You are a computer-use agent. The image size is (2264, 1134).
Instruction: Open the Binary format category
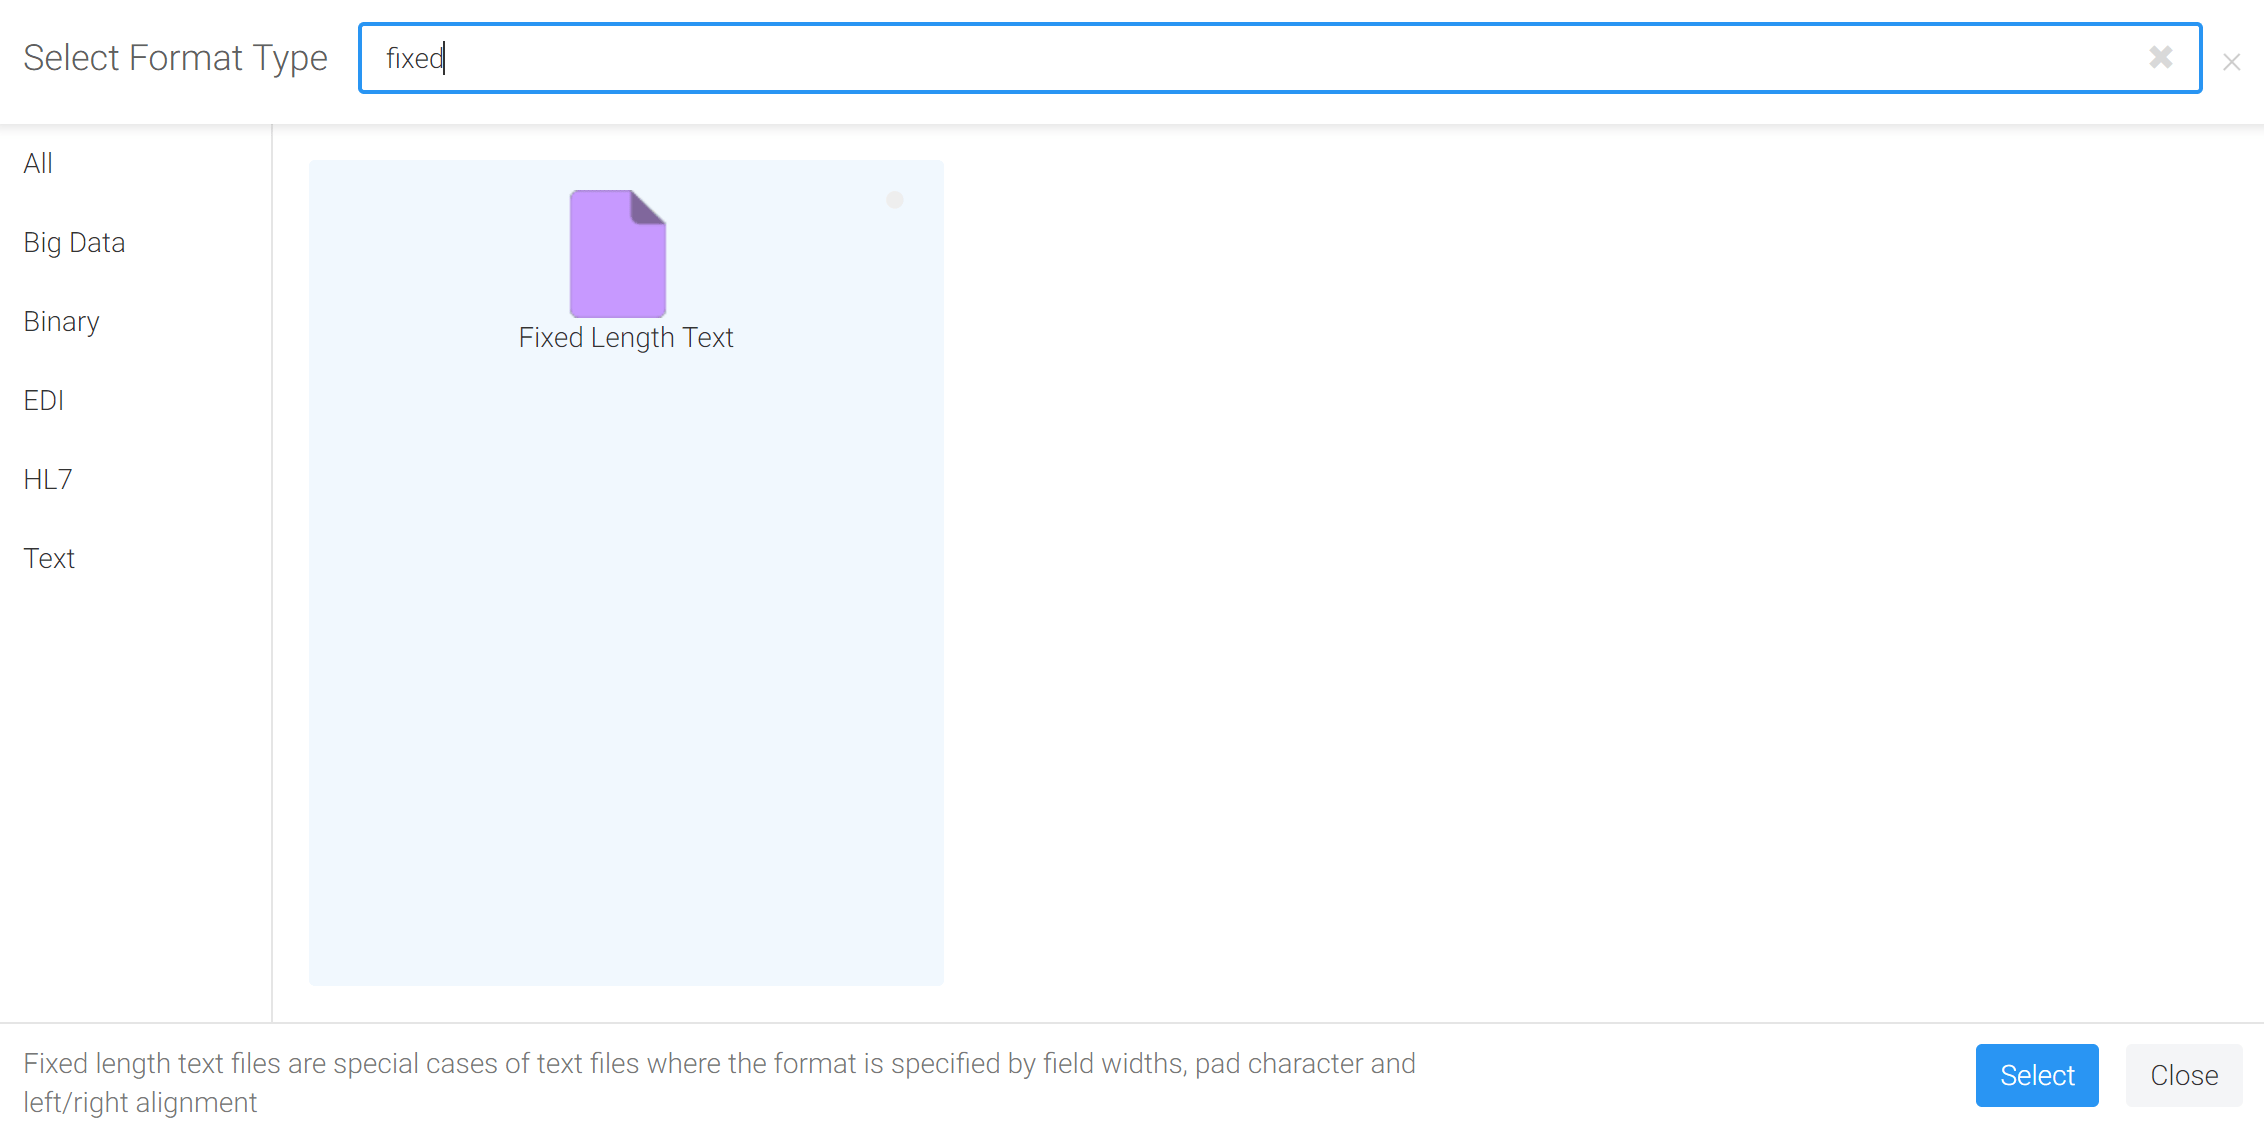pos(61,321)
